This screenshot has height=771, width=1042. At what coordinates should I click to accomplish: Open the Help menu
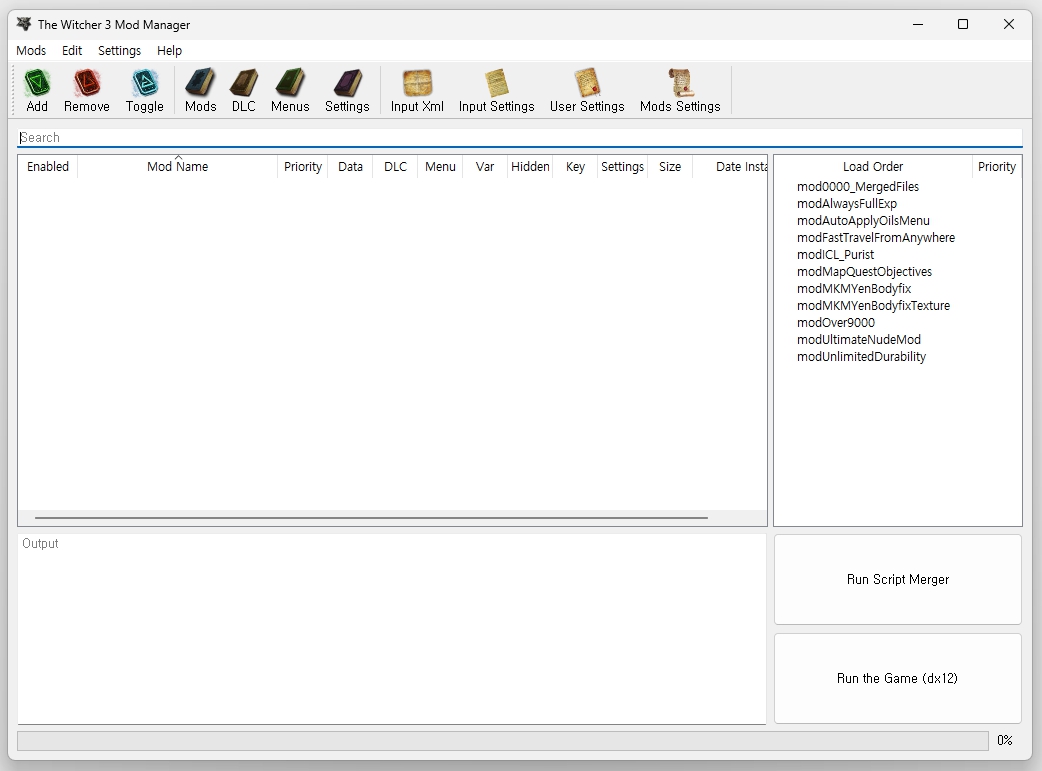[169, 50]
